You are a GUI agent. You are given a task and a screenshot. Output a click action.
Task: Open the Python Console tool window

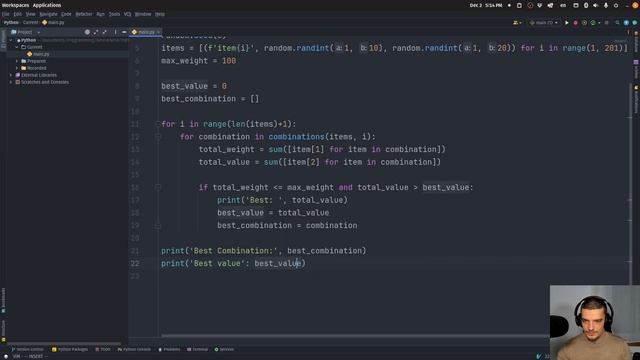click(x=134, y=349)
